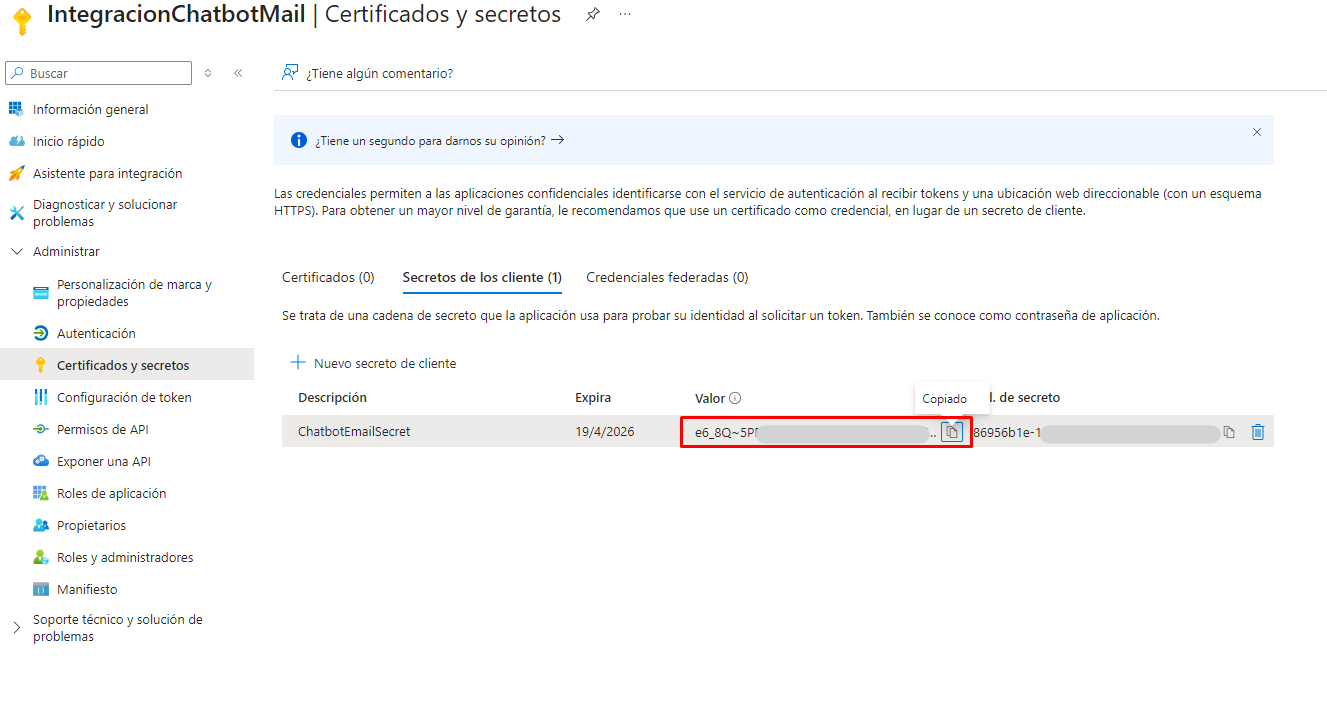Collapse the sidebar with double chevron
Screen dimensions: 1327x701
point(238,73)
